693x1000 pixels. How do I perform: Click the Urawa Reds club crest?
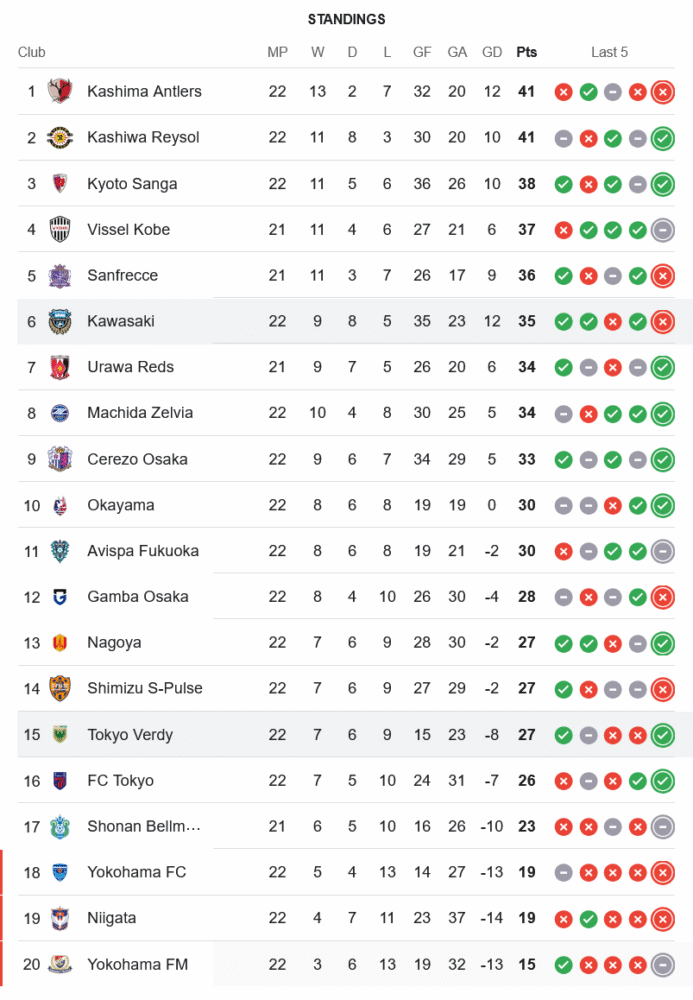[60, 367]
